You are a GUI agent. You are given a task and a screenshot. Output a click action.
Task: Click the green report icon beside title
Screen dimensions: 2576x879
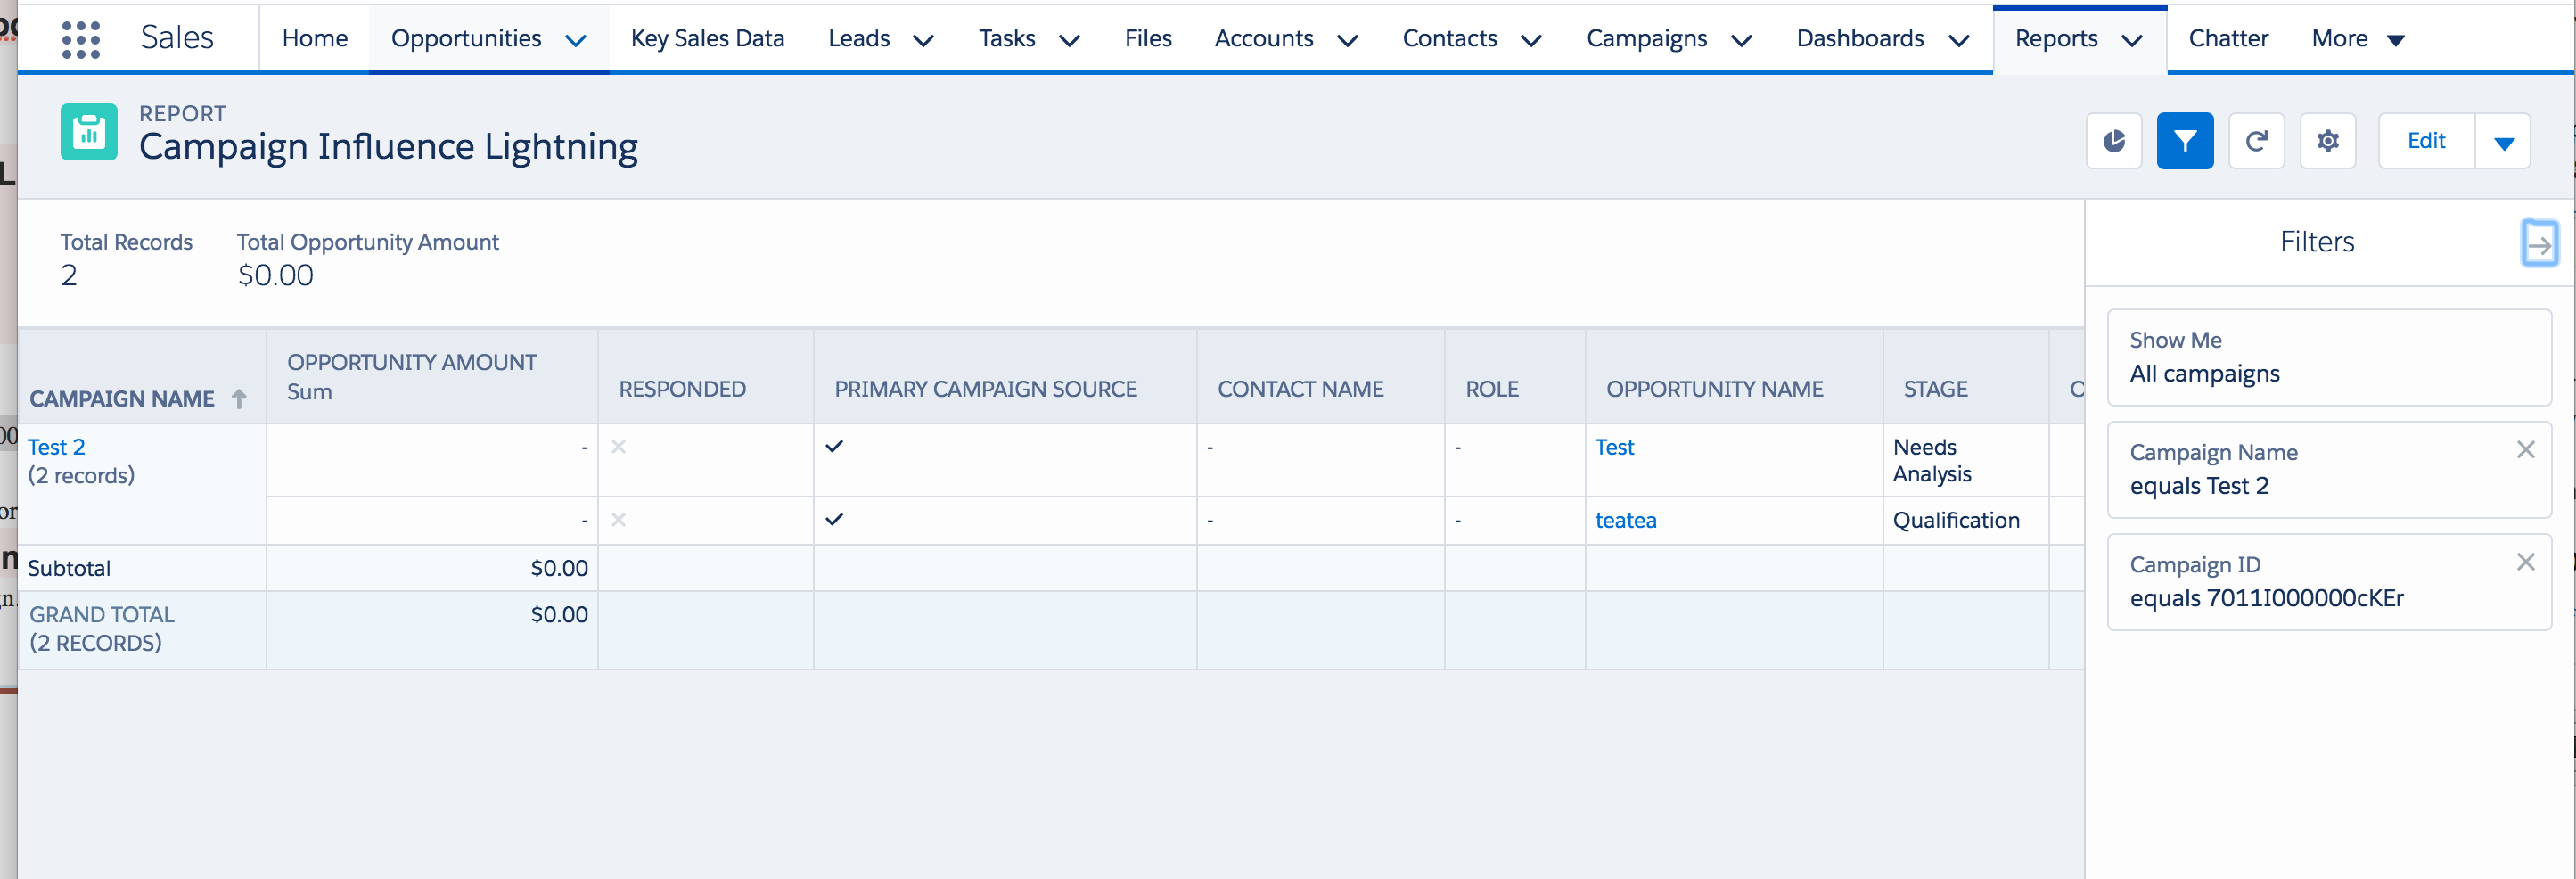click(x=88, y=132)
